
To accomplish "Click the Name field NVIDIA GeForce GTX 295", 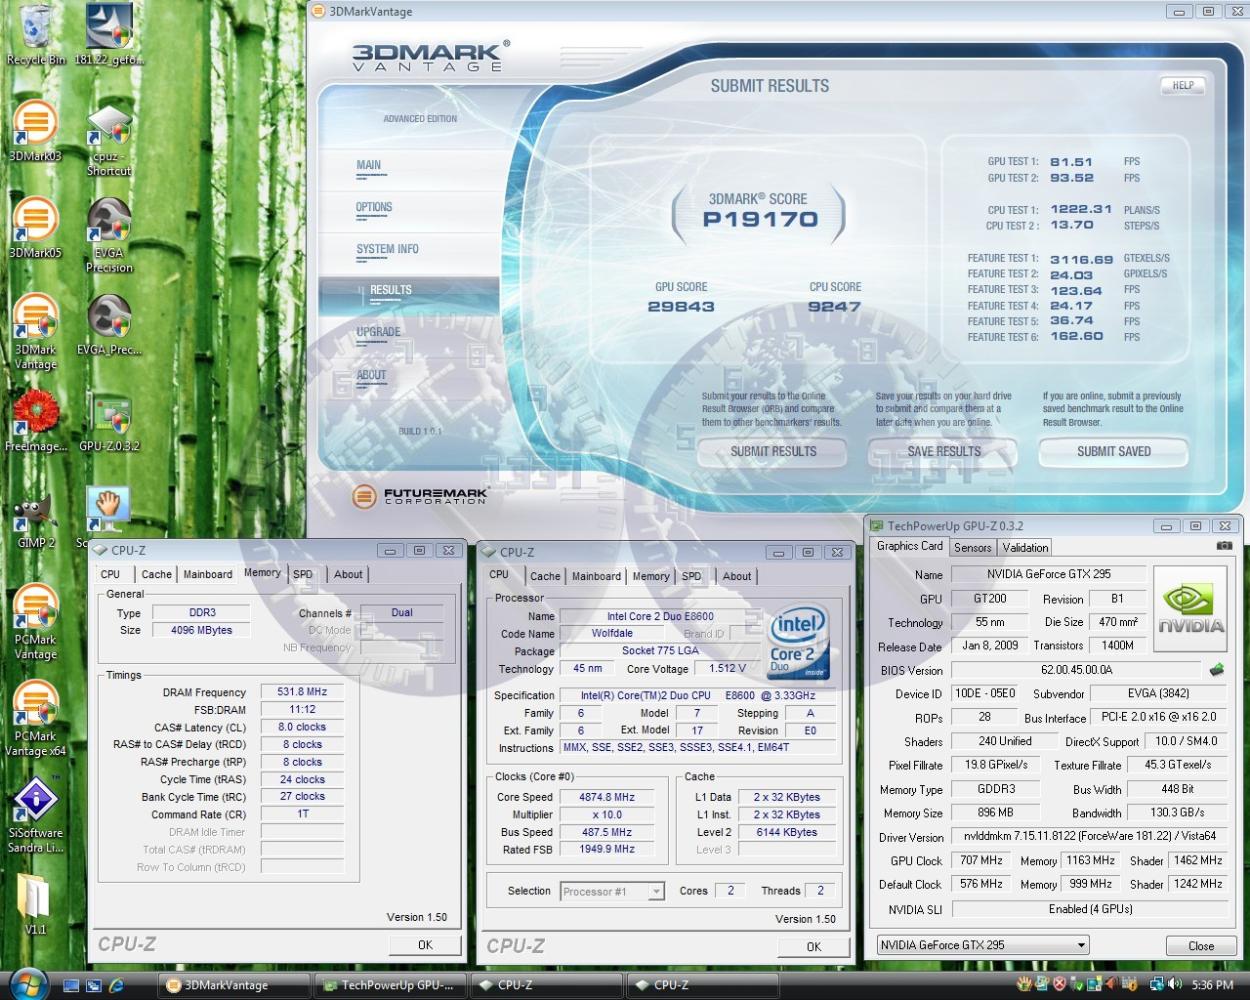I will (x=1048, y=574).
